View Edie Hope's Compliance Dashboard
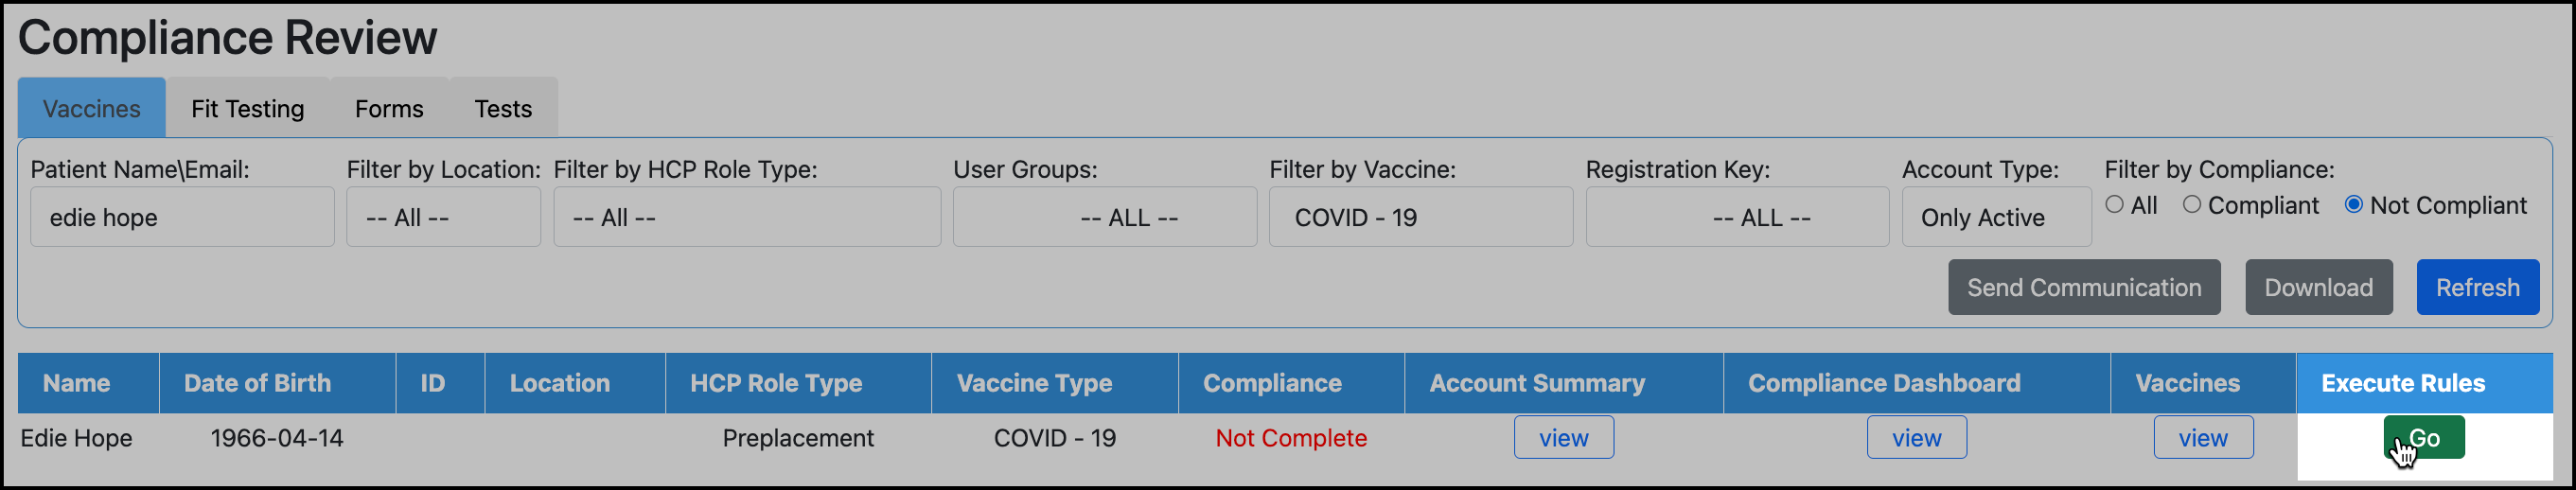Viewport: 2576px width, 490px height. pyautogui.click(x=1915, y=437)
